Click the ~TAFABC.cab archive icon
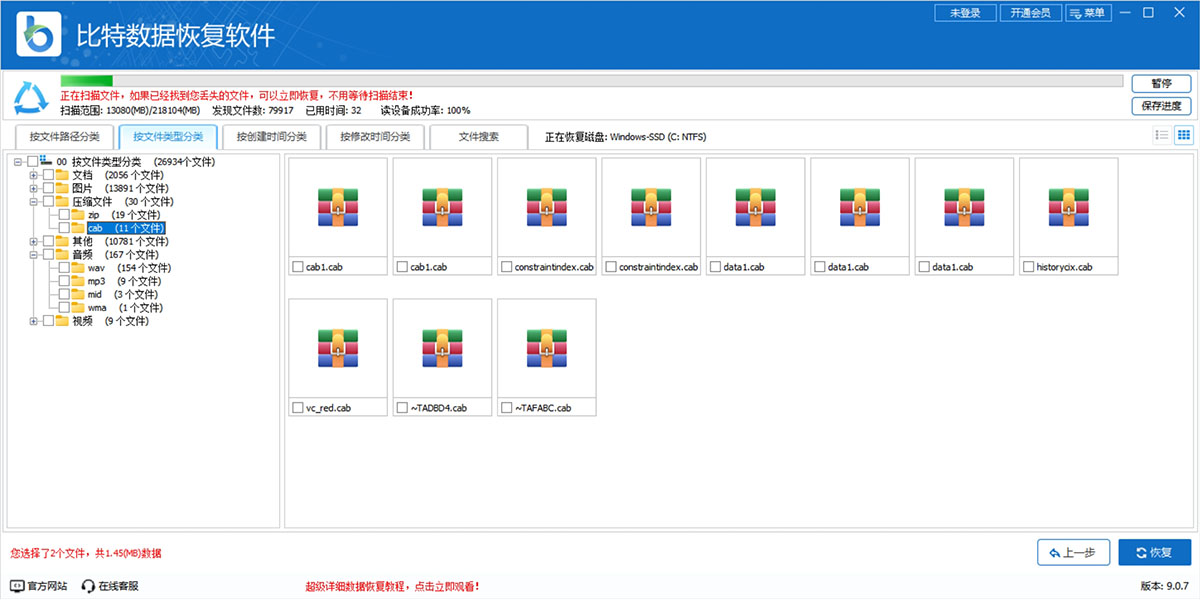Screen dimensions: 1200x600 coord(546,347)
